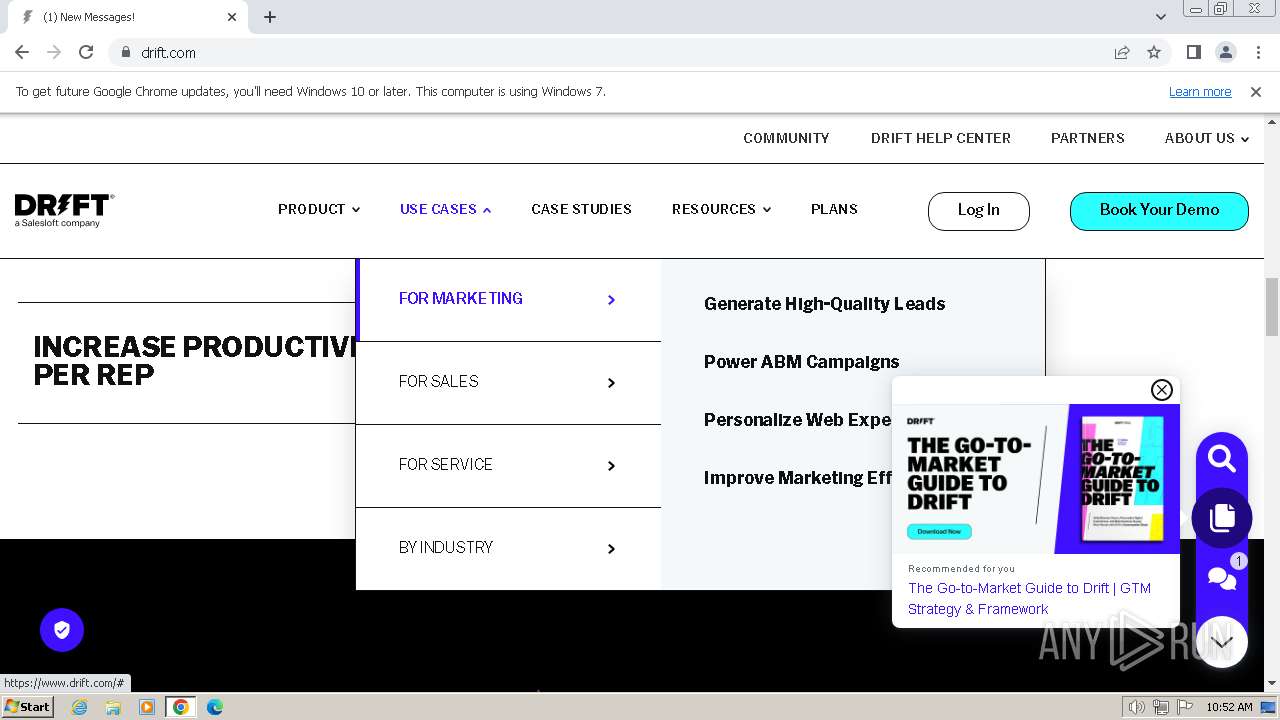
Task: Click the Log In button
Action: [978, 211]
